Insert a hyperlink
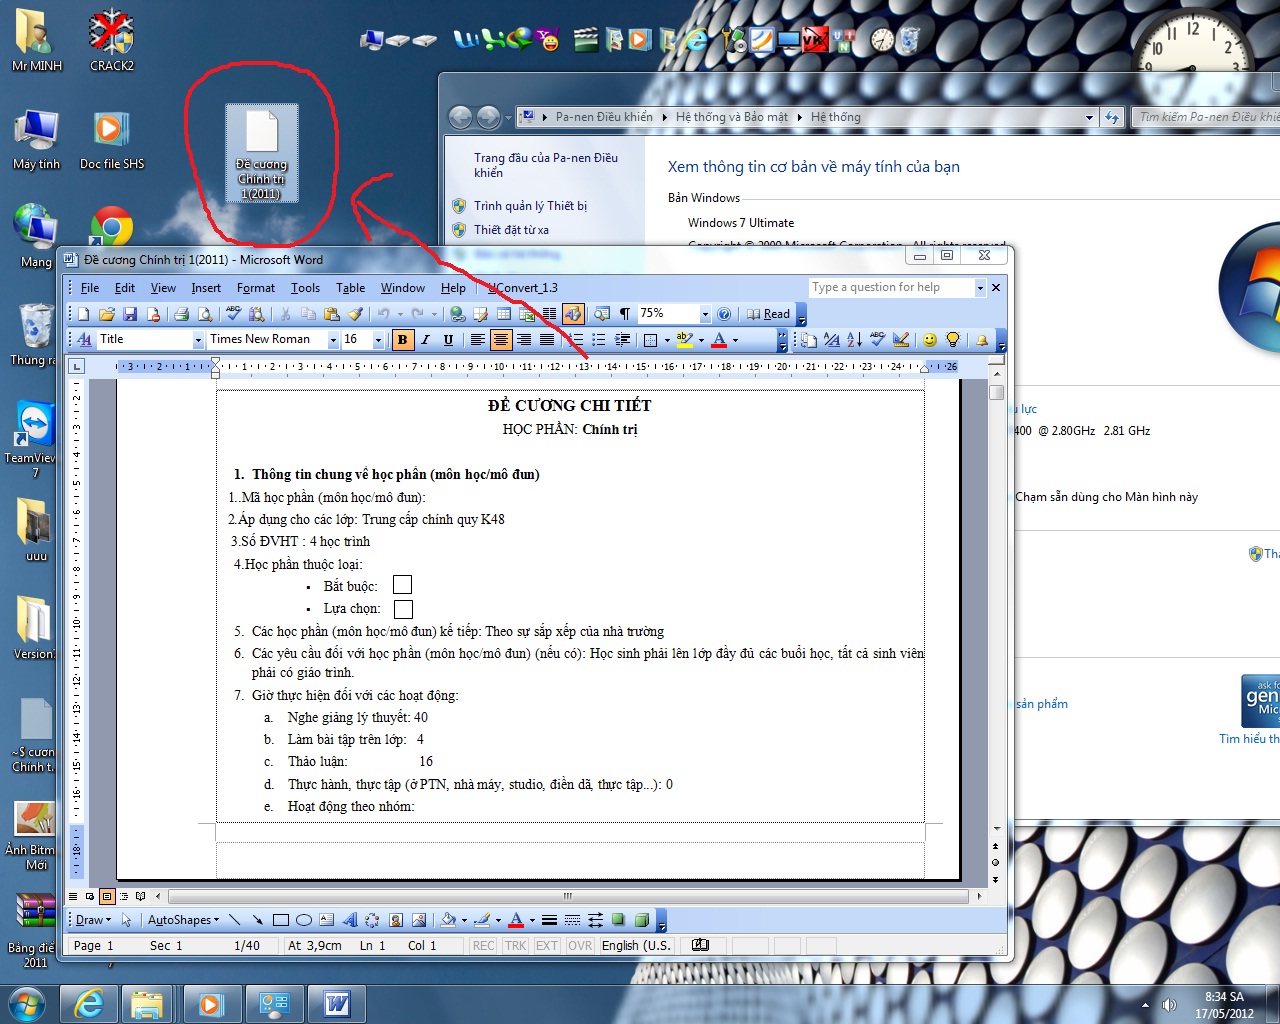Screen dimensions: 1280x1024 (458, 313)
